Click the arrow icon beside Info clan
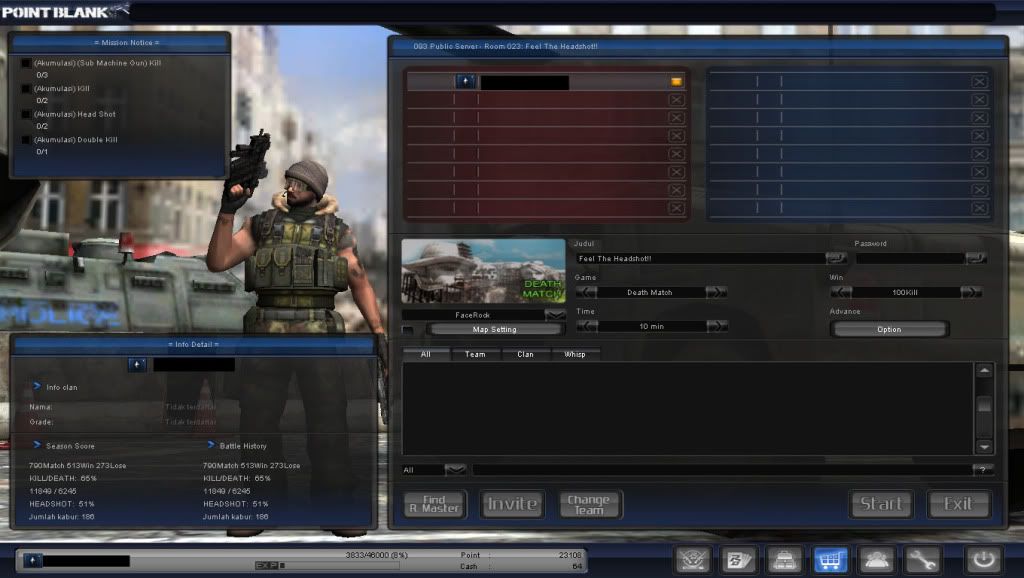 (x=37, y=387)
